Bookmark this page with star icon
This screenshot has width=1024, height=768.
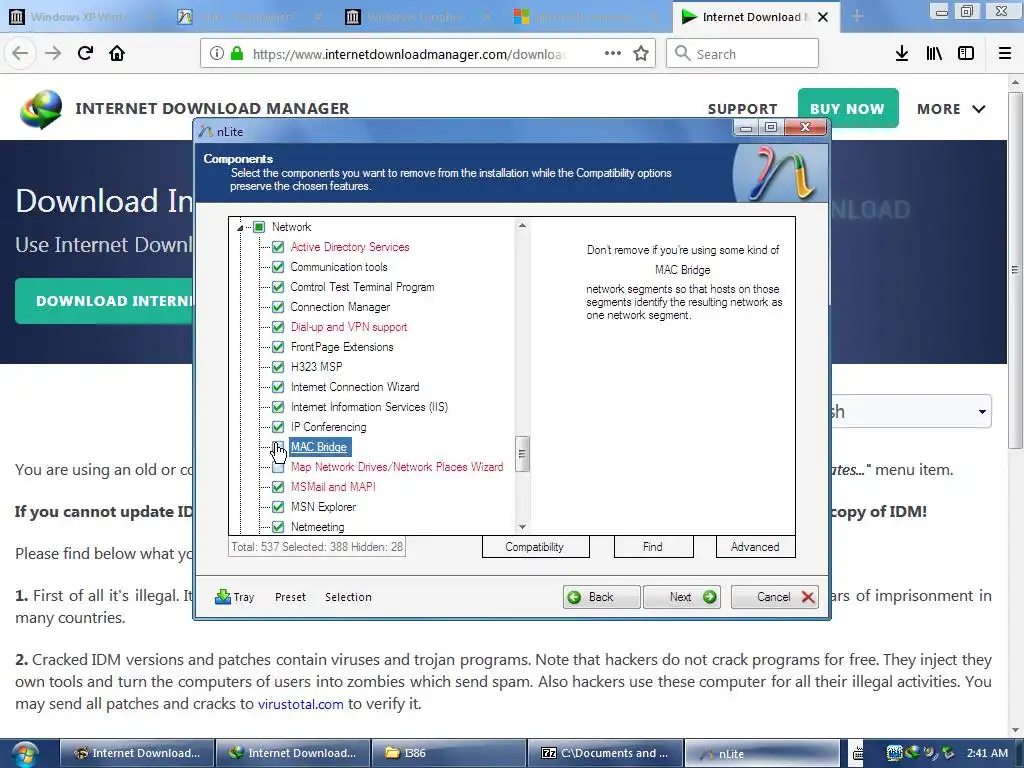click(x=641, y=54)
